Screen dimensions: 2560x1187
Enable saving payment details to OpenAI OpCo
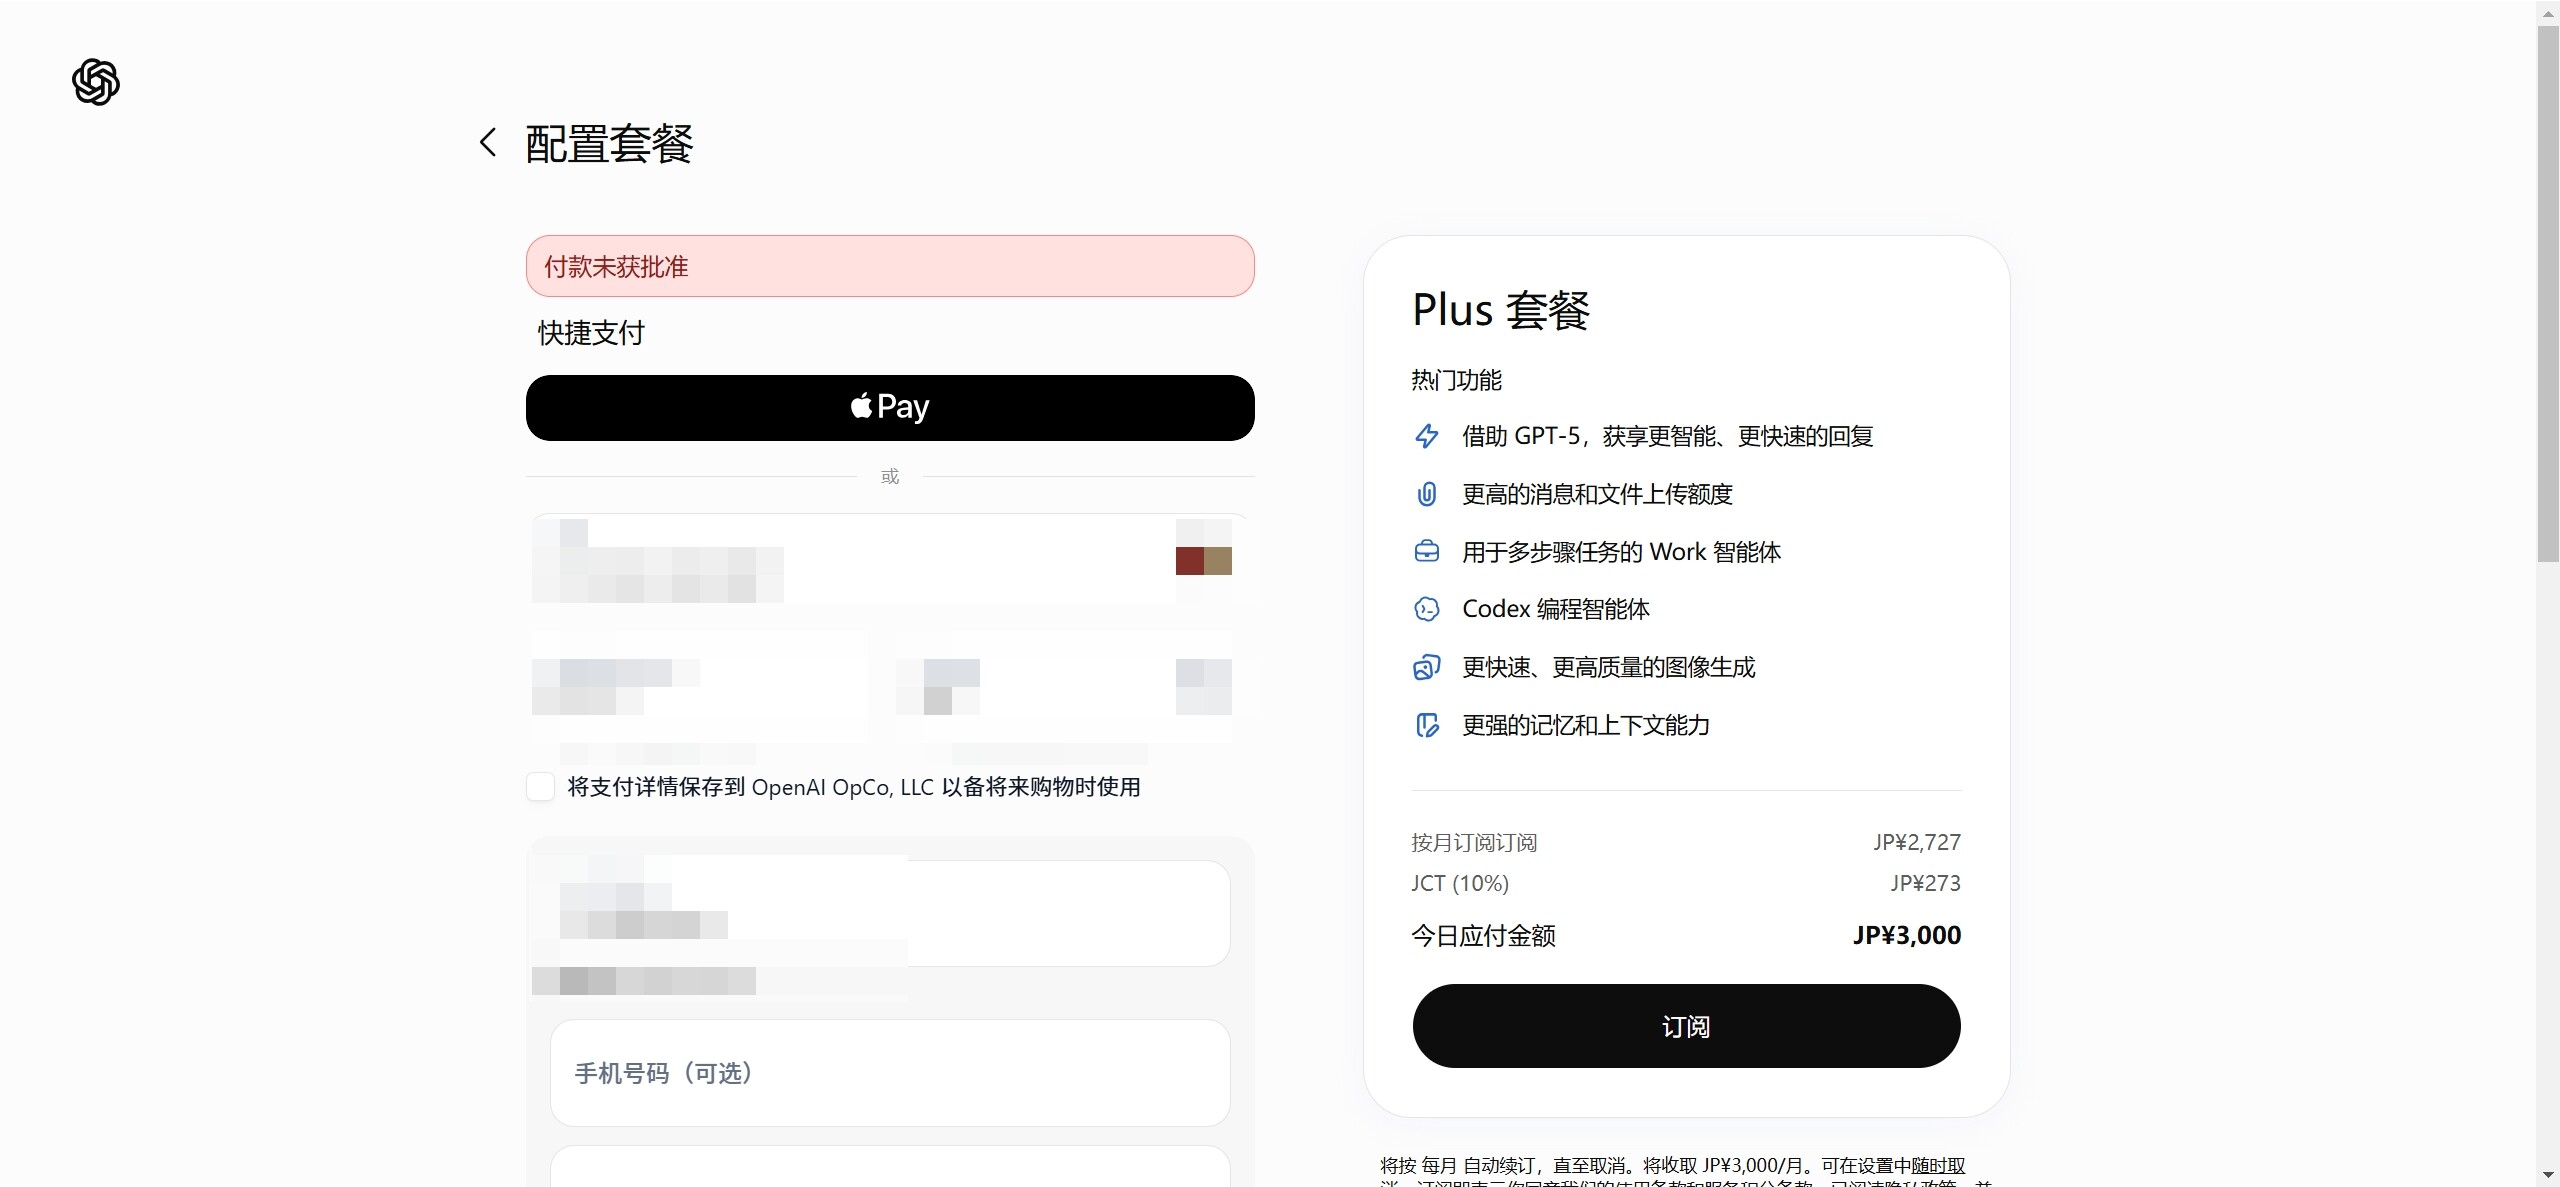(x=540, y=787)
